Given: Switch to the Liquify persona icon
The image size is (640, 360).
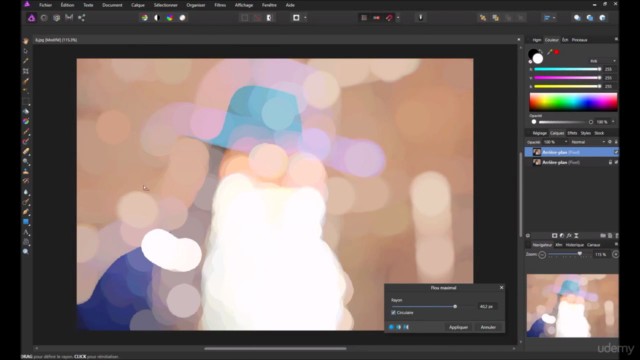Looking at the screenshot, I should coord(44,18).
